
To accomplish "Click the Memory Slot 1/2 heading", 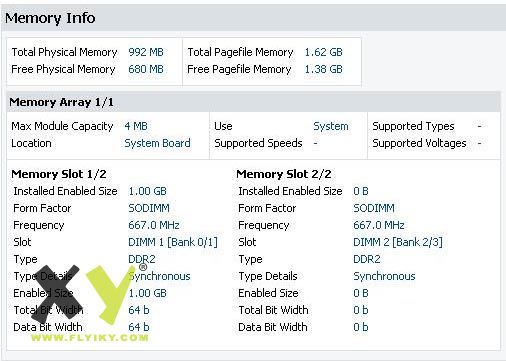I will pos(59,174).
